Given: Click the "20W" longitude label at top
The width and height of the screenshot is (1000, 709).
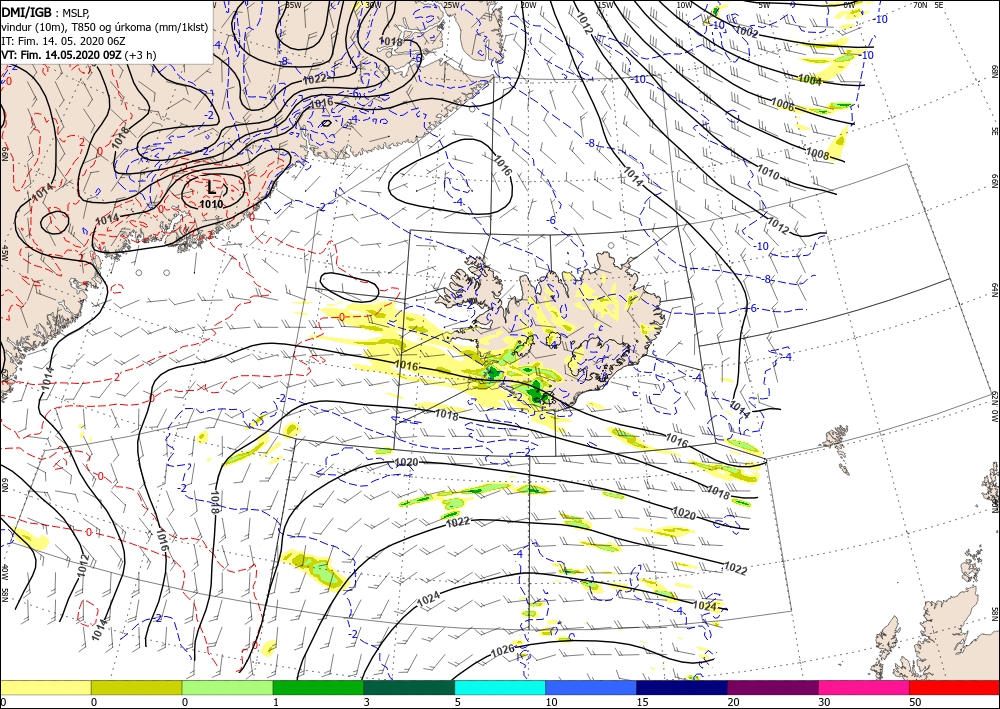Looking at the screenshot, I should click(x=527, y=5).
